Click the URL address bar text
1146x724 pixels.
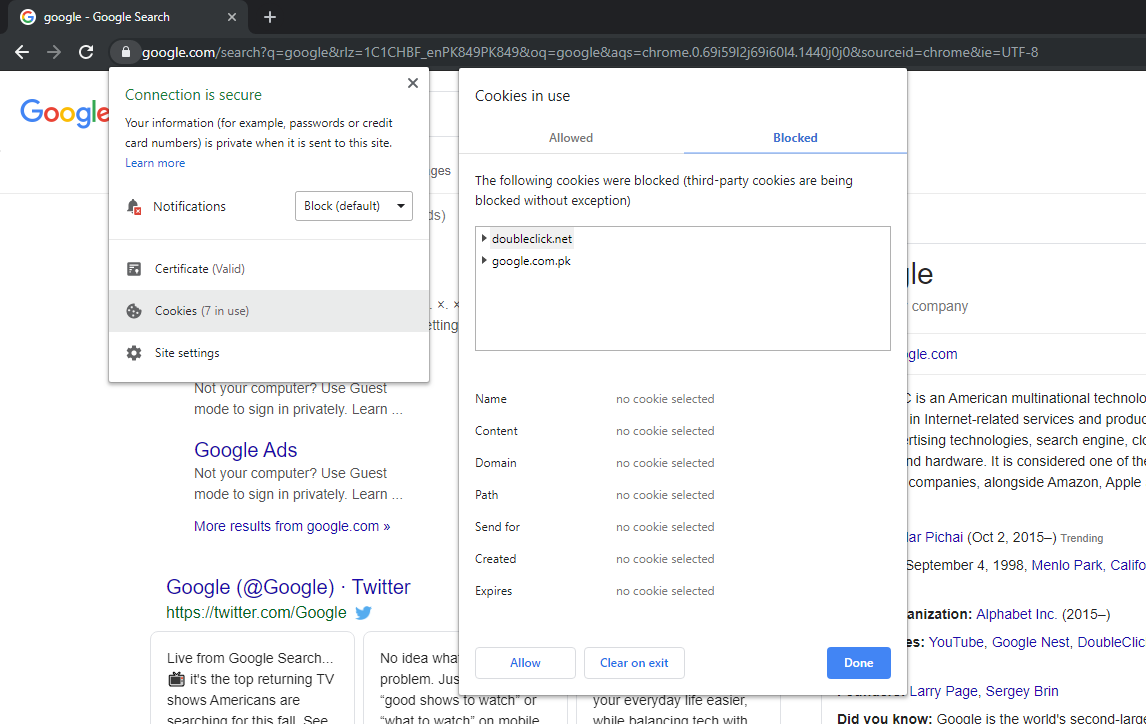590,52
